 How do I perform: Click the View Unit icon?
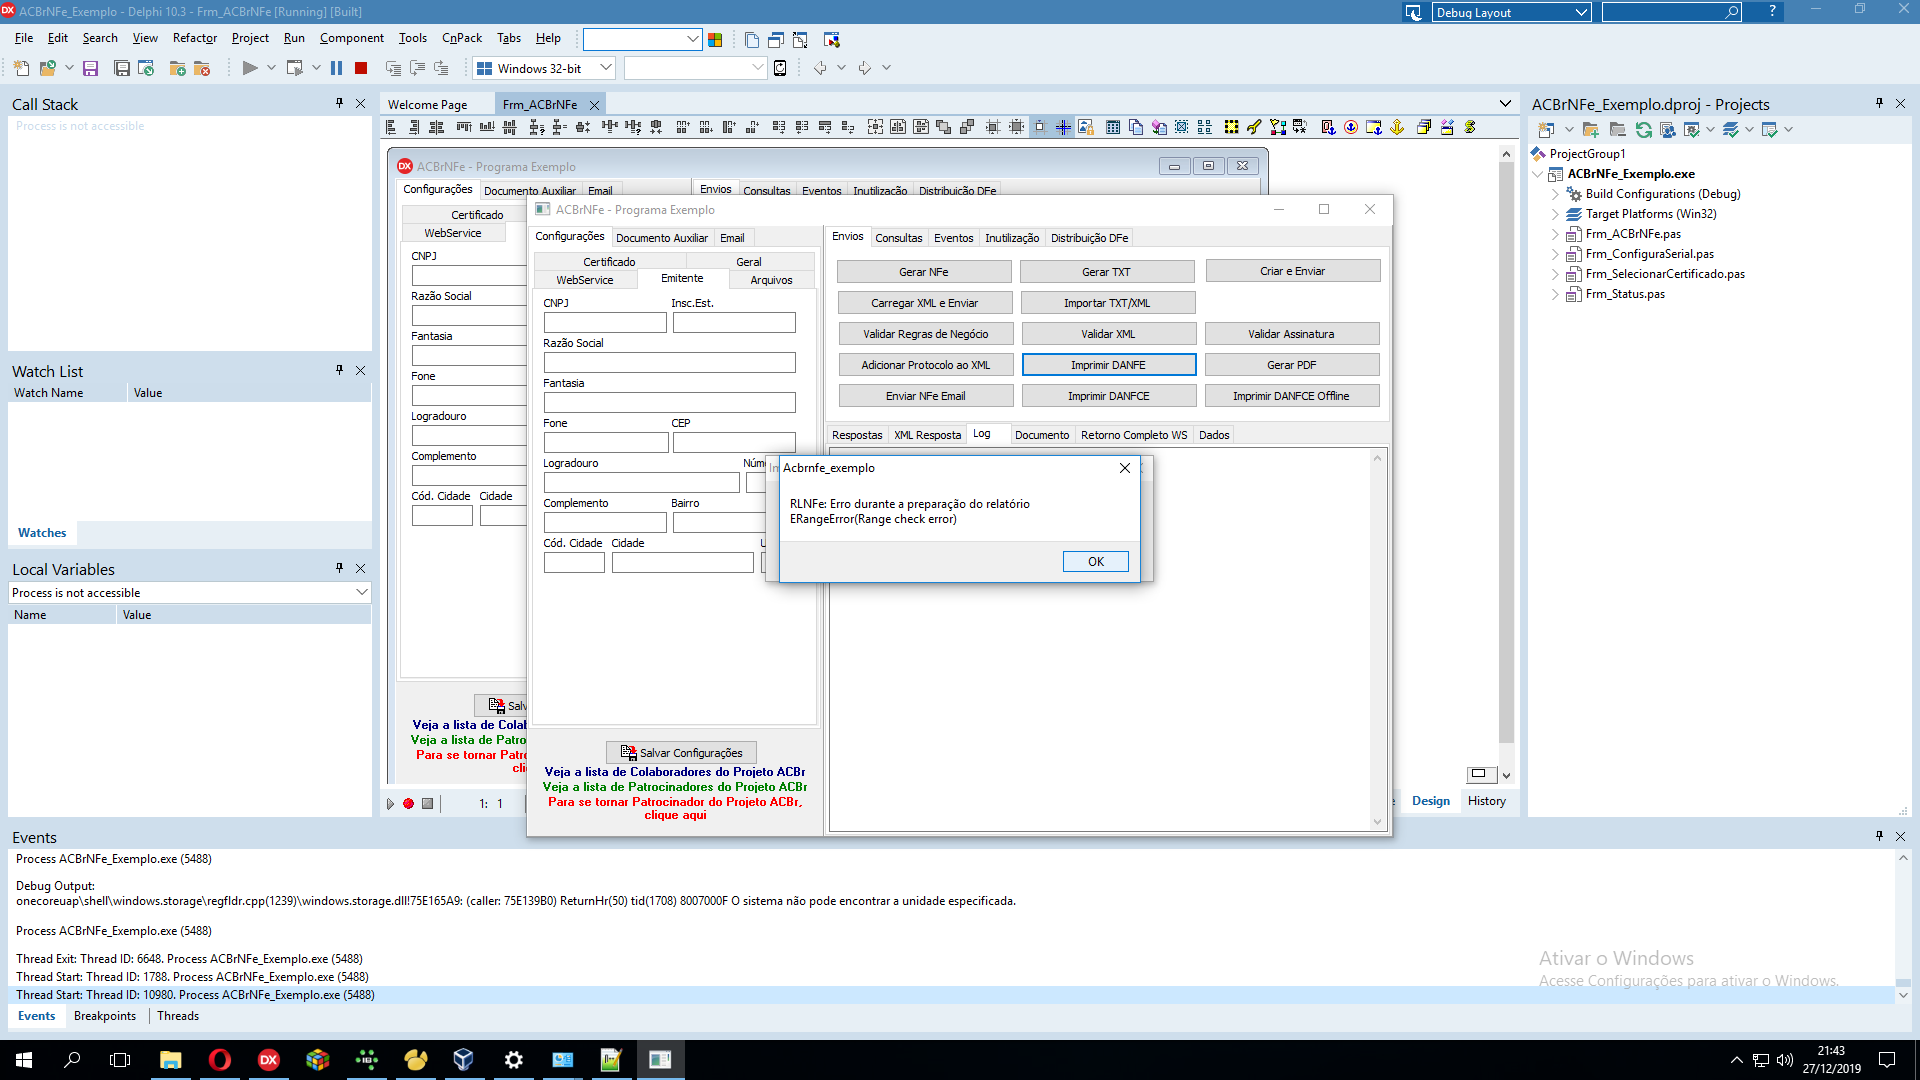coord(751,40)
